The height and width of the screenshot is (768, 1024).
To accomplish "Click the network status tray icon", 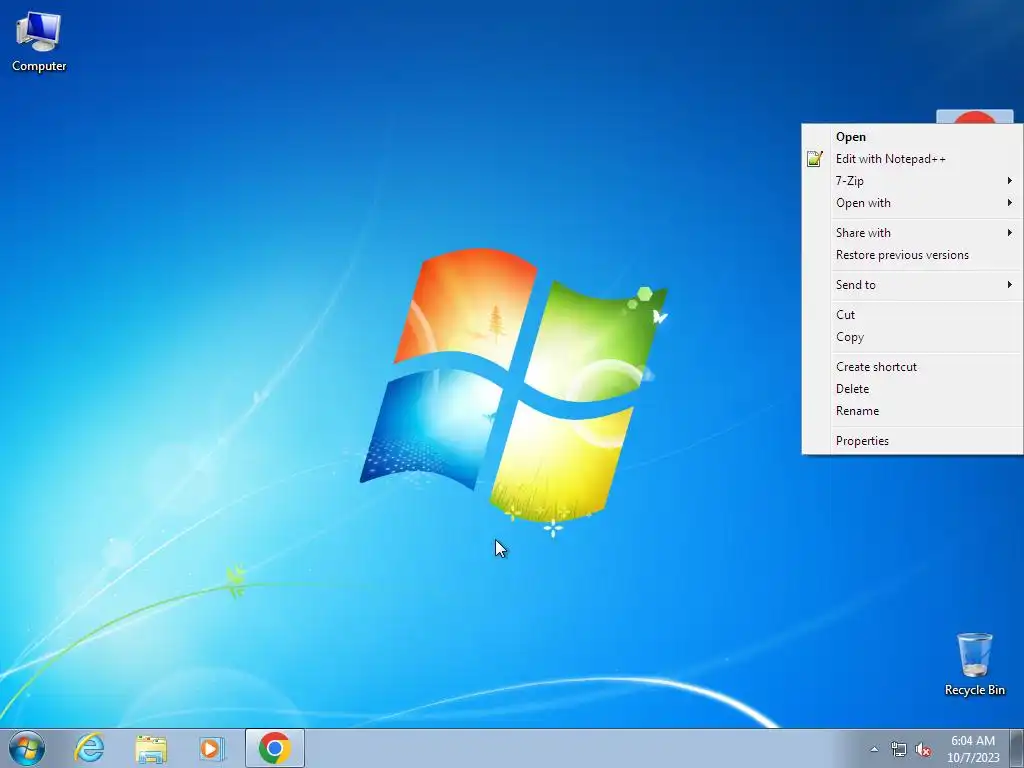I will (899, 749).
